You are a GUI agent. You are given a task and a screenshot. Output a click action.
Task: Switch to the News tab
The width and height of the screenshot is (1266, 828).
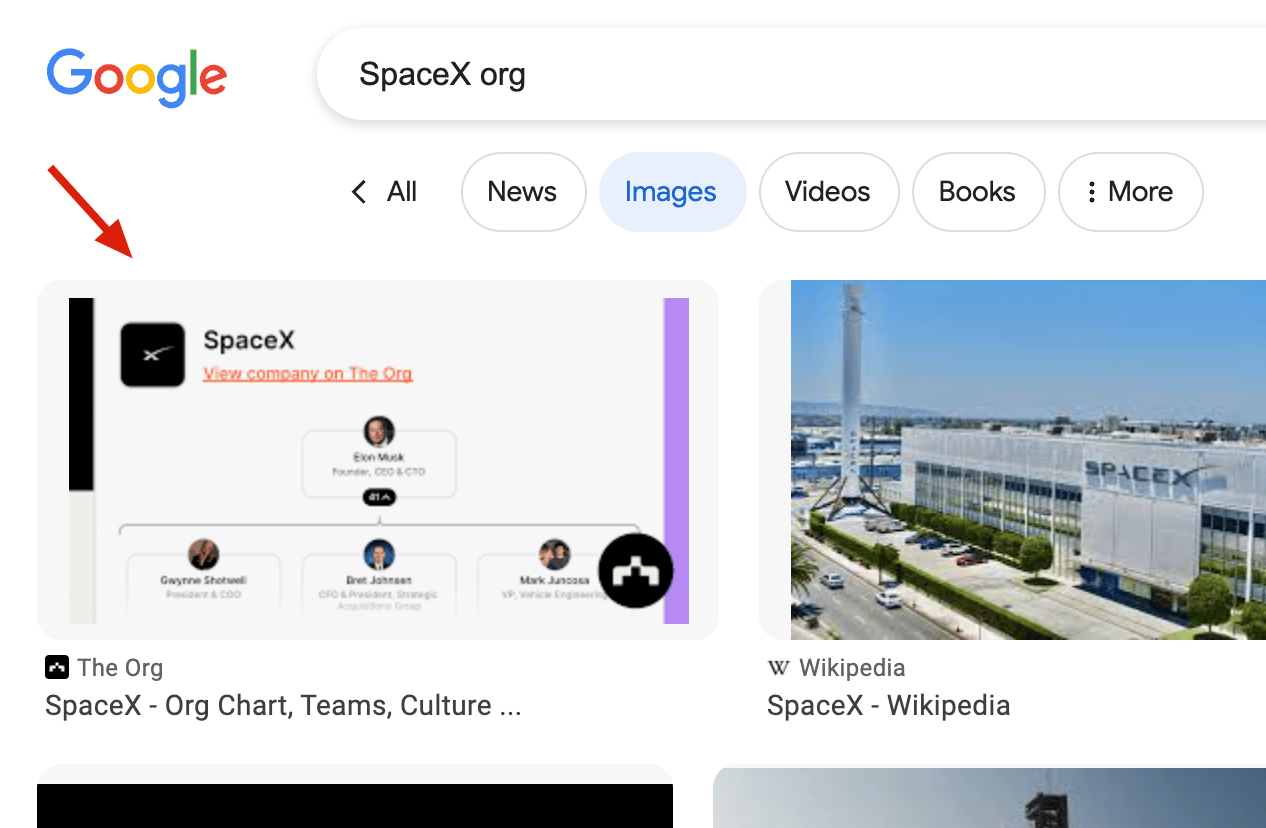(523, 192)
